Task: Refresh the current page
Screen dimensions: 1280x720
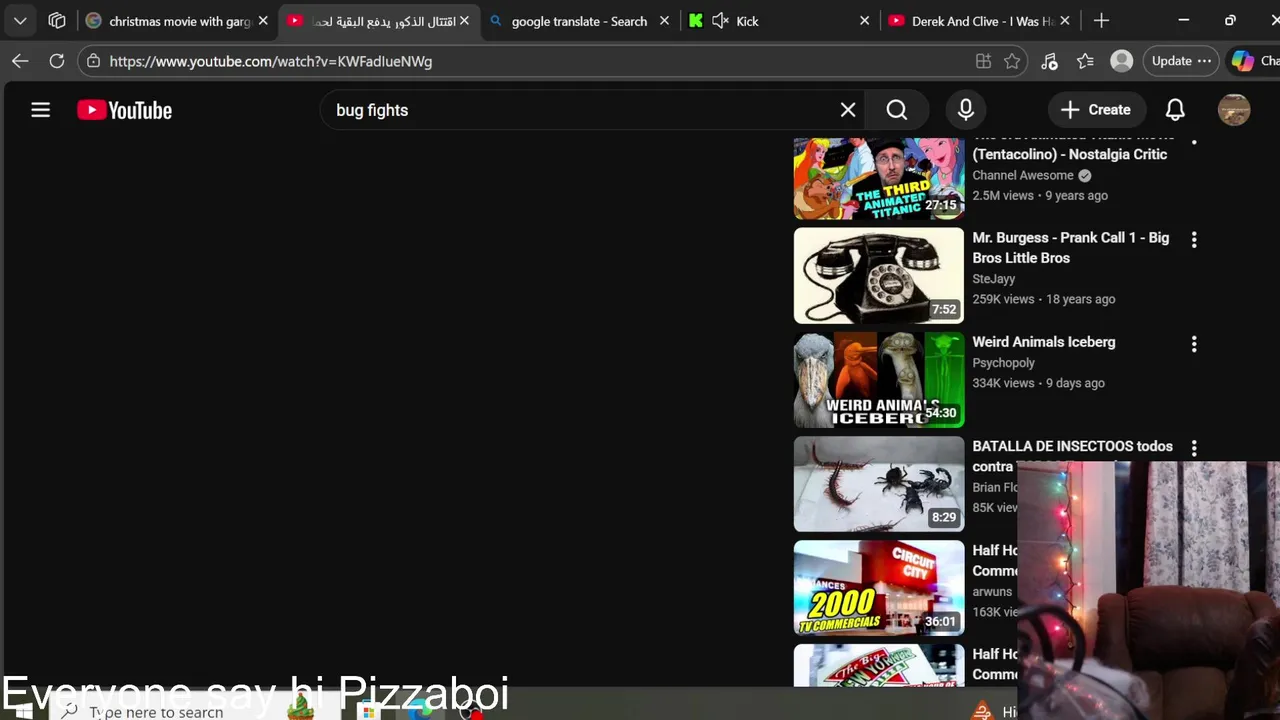Action: 57,61
